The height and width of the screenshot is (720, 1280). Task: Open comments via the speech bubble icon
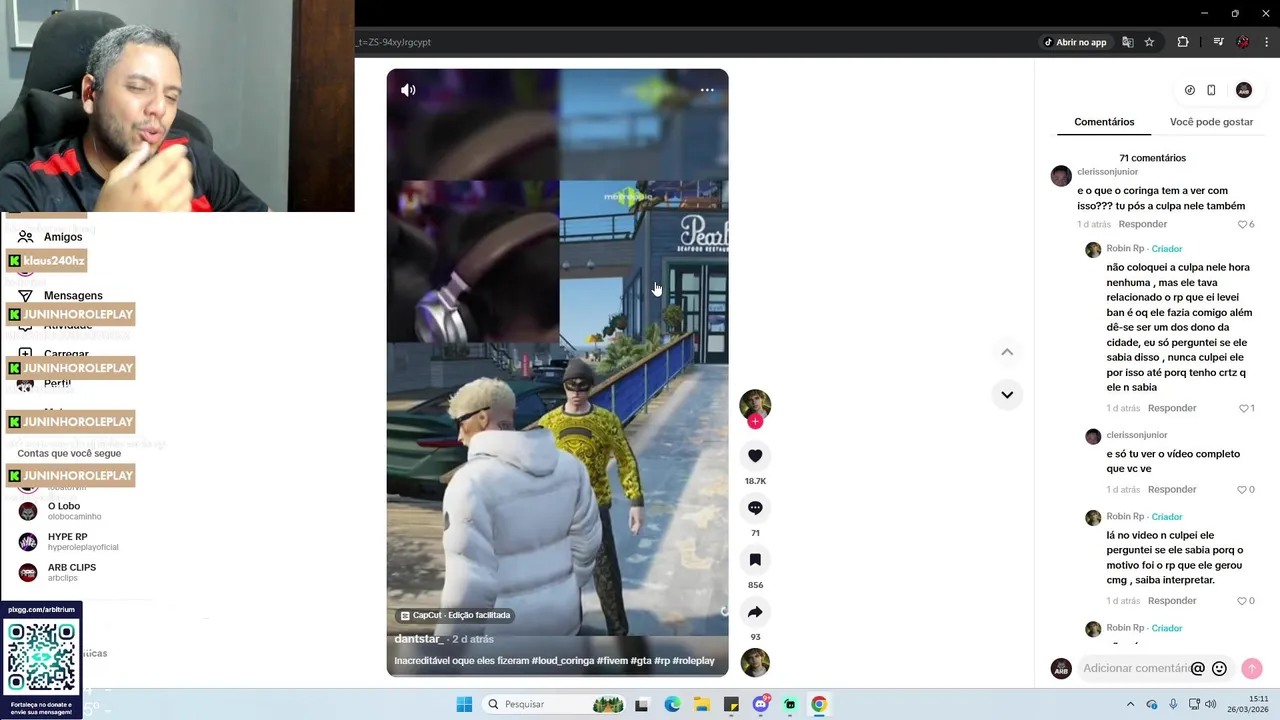pos(755,508)
